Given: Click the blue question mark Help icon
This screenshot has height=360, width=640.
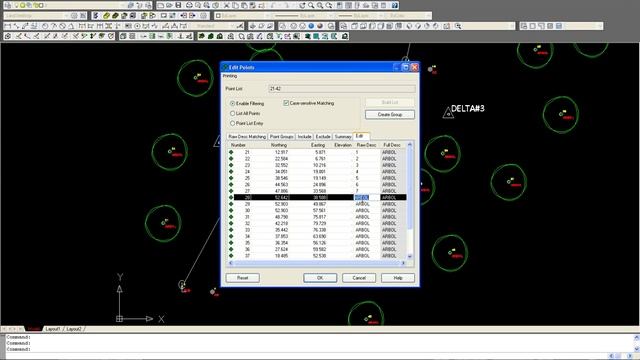Looking at the screenshot, I should (395, 5).
